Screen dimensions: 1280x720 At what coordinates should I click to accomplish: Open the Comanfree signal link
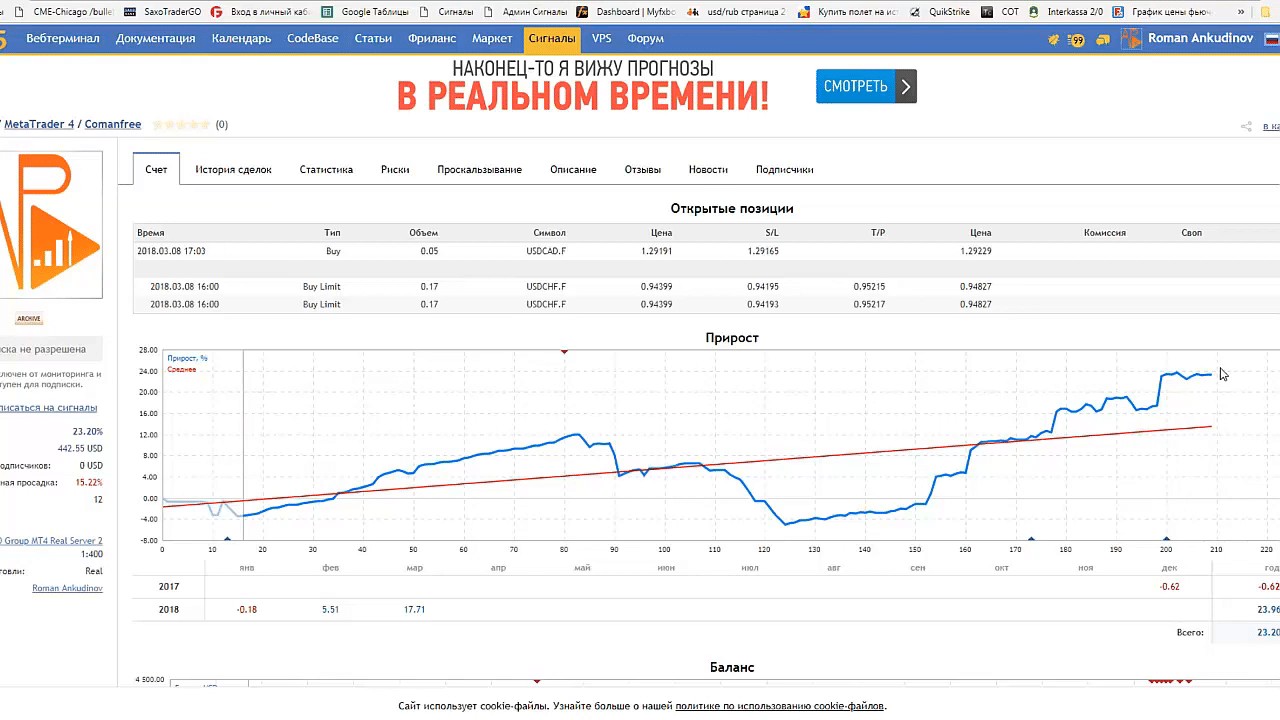[x=113, y=125]
